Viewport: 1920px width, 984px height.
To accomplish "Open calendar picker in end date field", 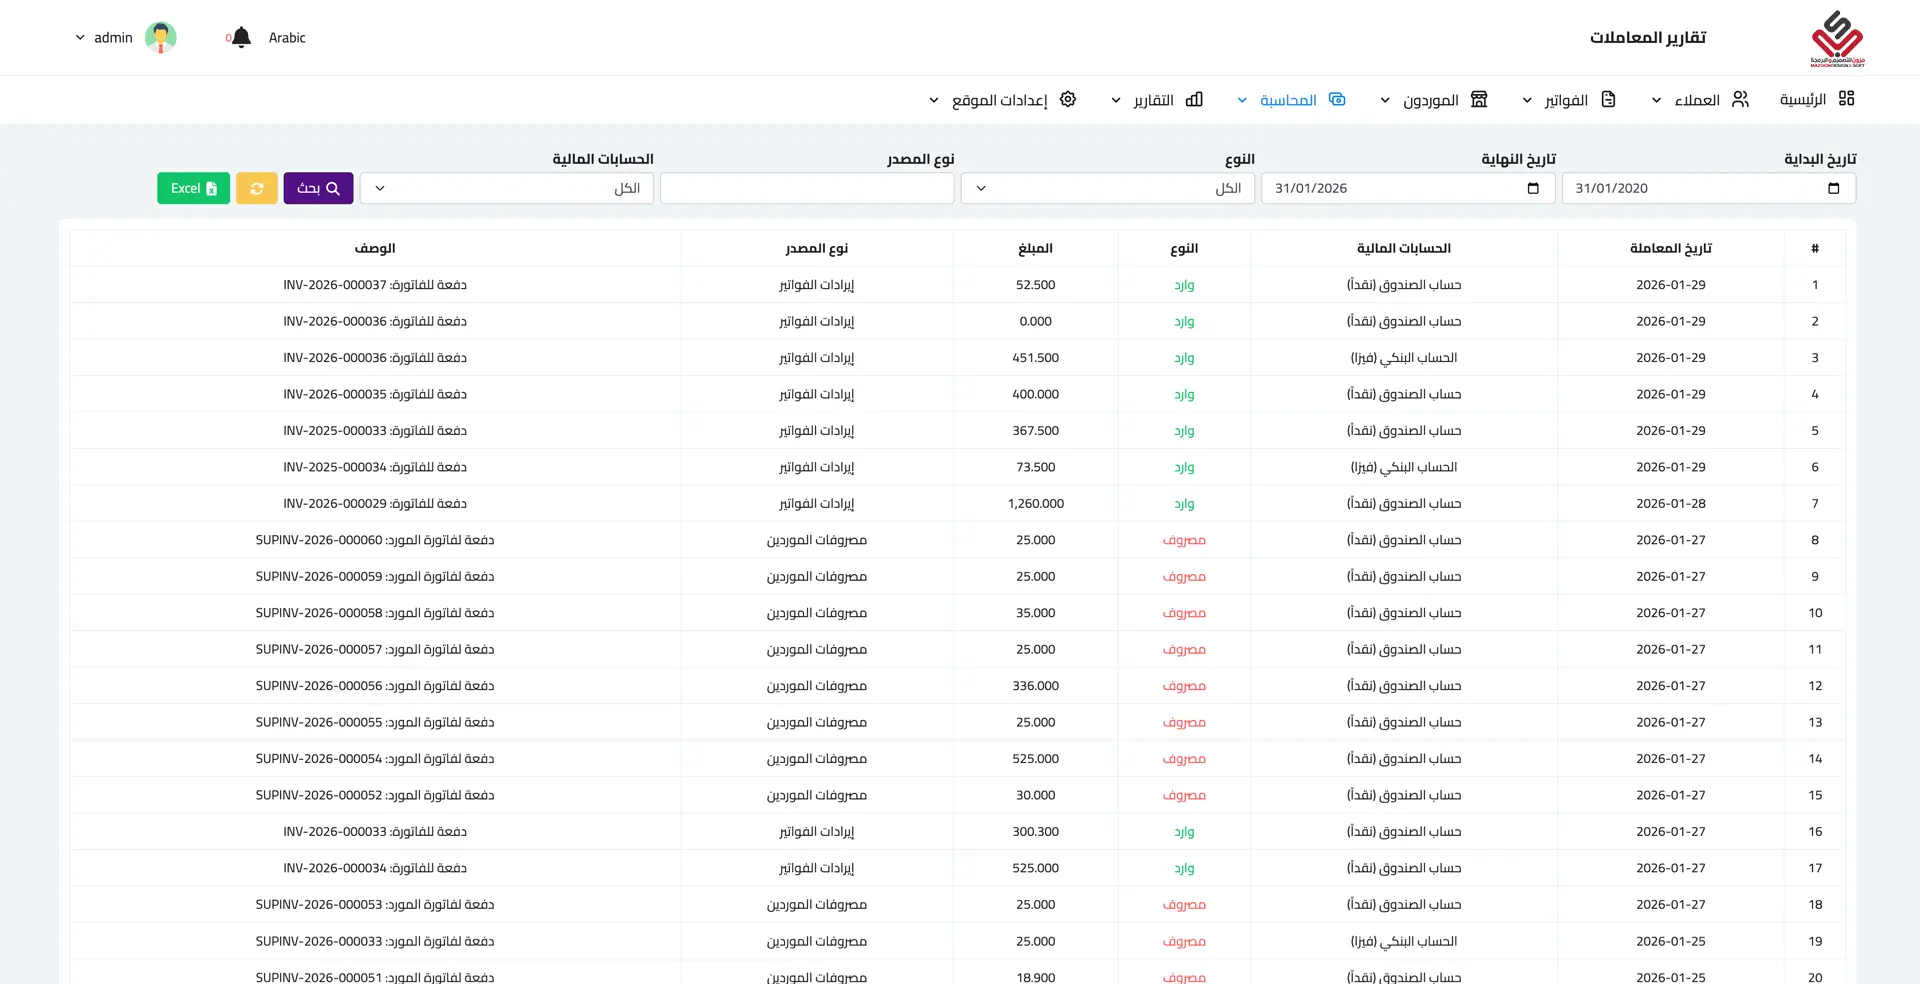I will 1533,188.
